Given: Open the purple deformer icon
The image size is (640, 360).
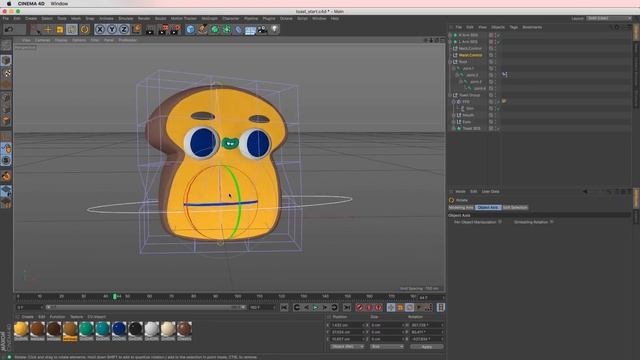Looking at the screenshot, I should pyautogui.click(x=238, y=29).
